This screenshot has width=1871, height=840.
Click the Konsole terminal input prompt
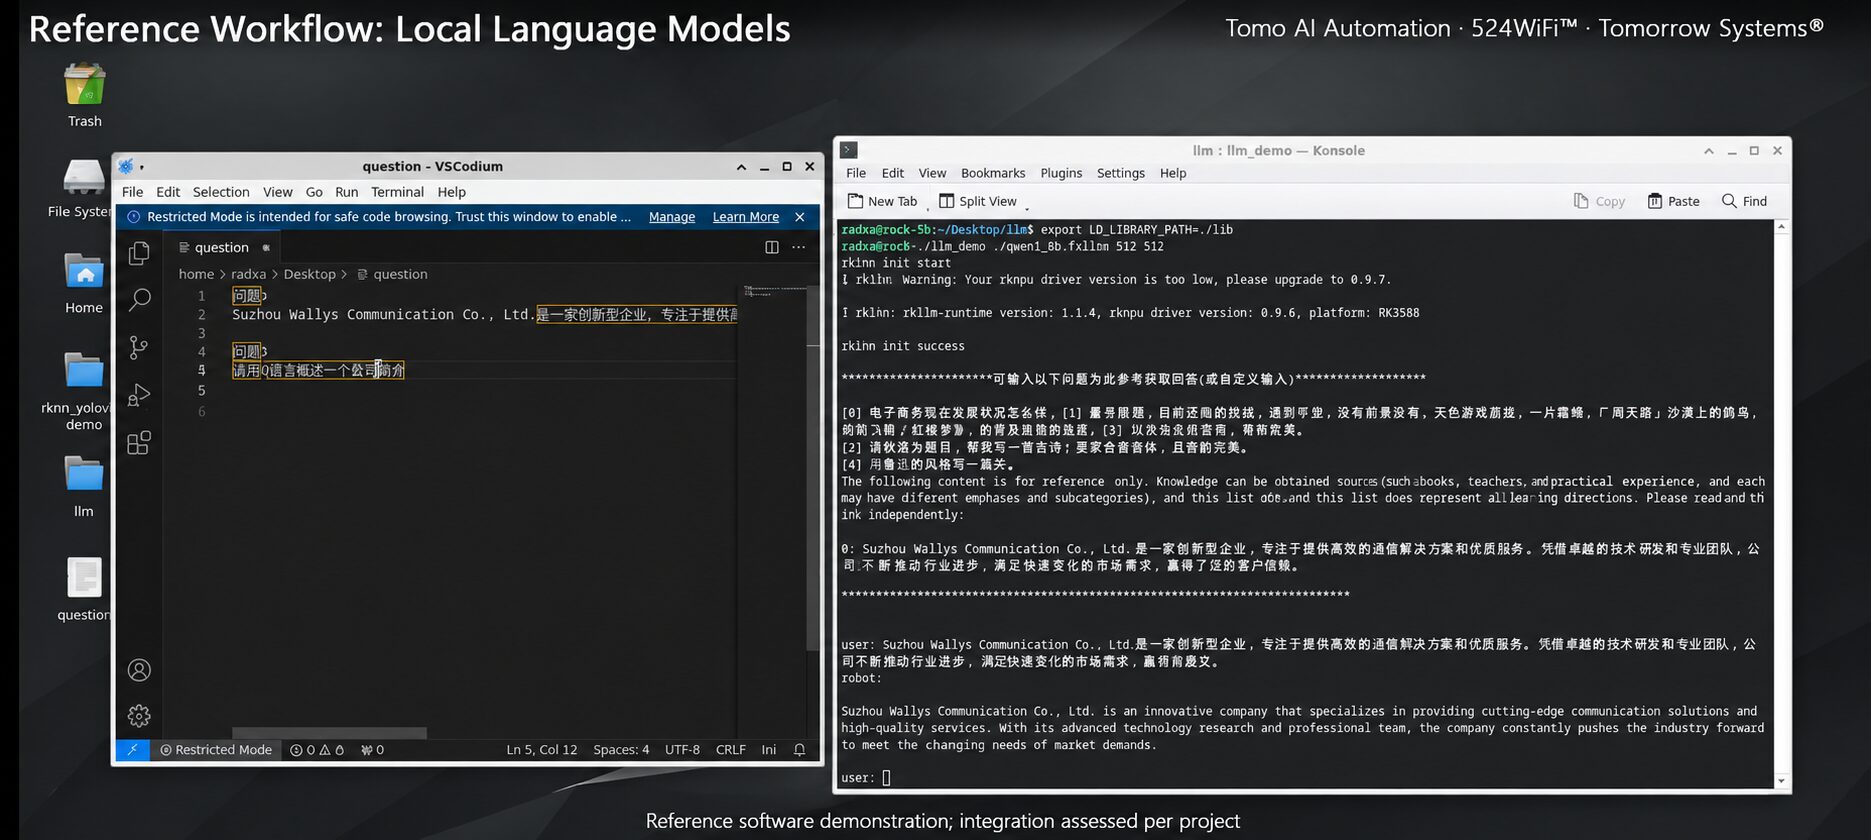[x=886, y=778]
